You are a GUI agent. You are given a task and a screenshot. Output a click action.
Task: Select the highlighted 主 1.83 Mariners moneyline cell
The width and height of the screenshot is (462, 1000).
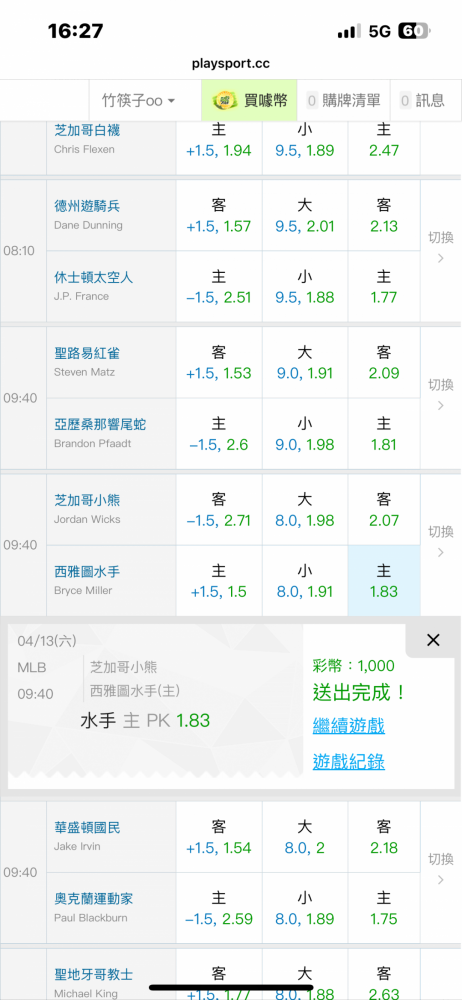384,580
